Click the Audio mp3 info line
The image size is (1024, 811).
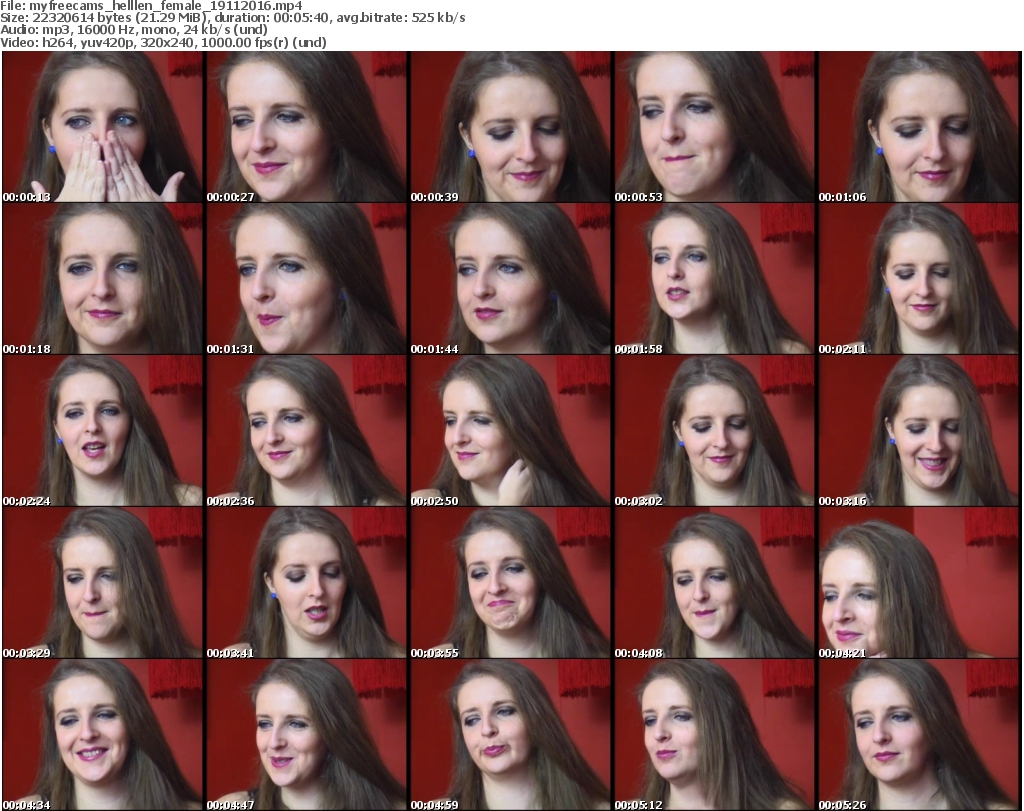click(x=134, y=30)
